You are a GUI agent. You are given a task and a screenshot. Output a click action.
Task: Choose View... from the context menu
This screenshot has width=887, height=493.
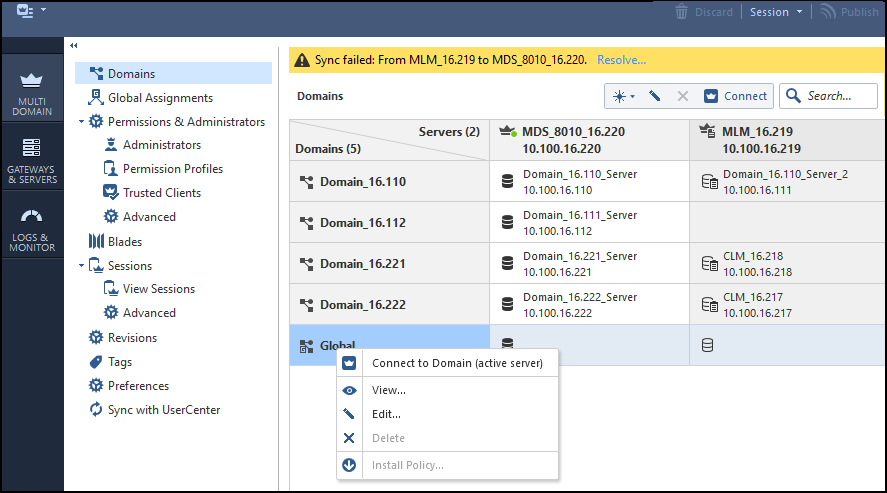388,390
